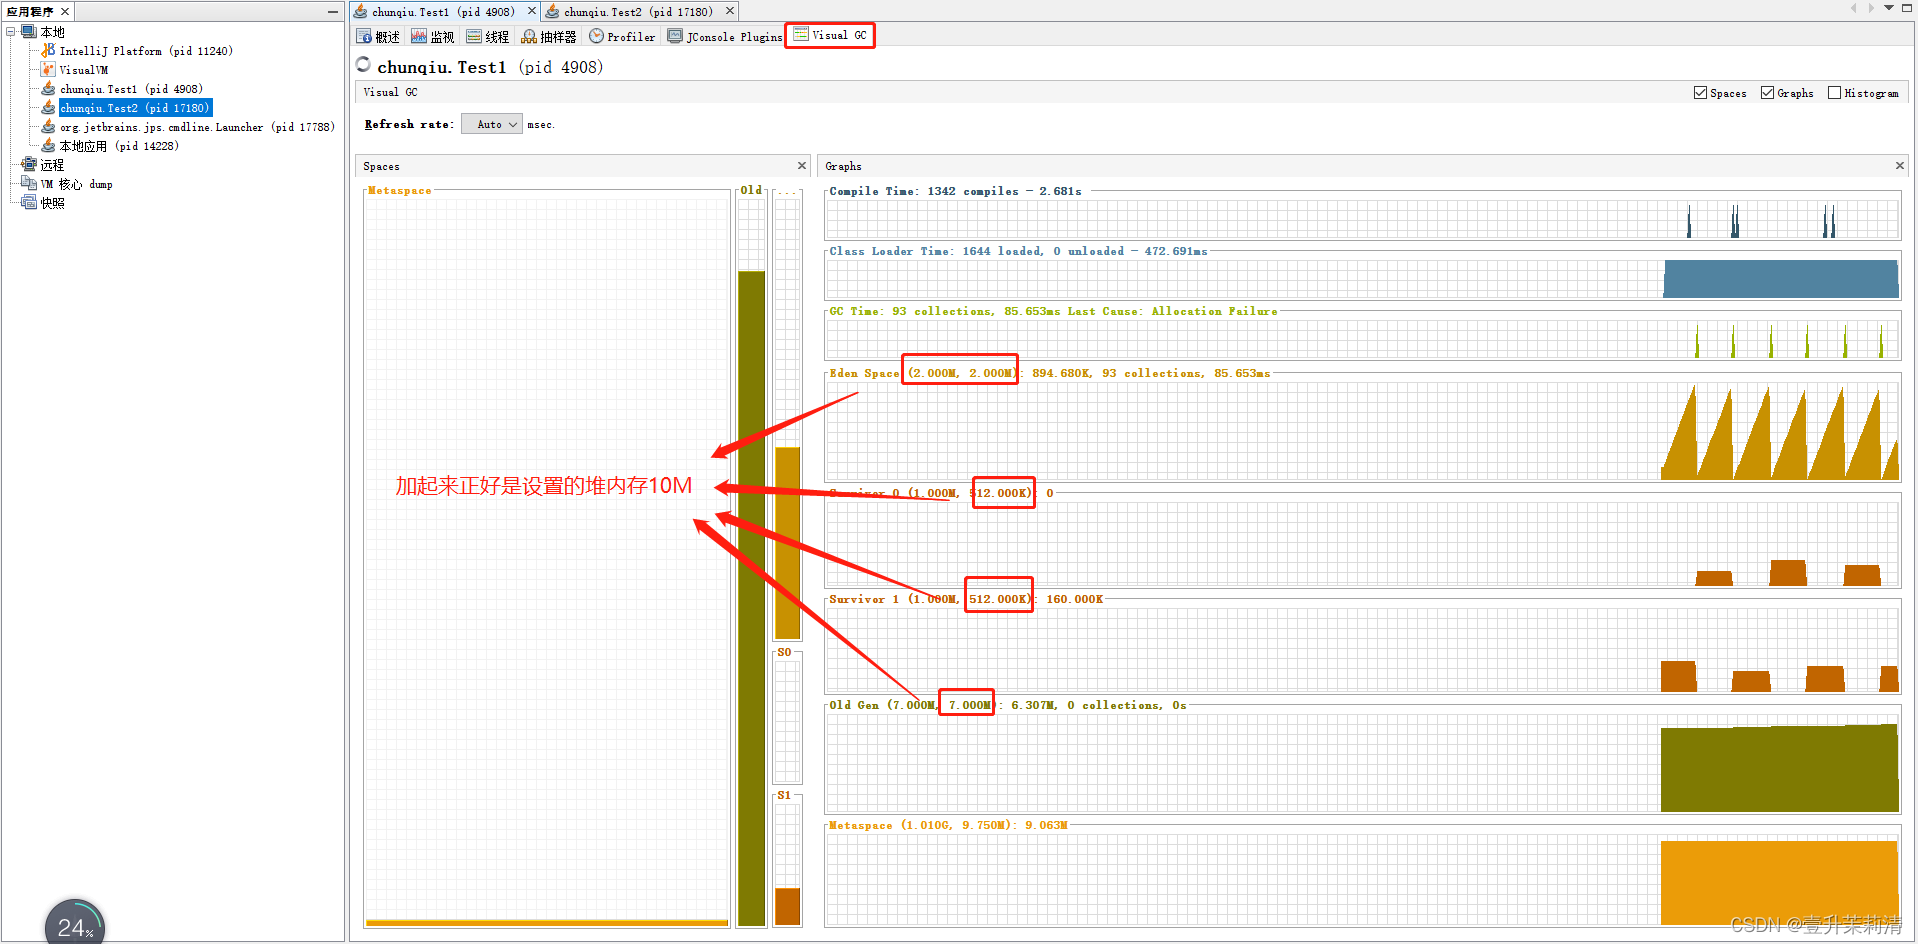Click the Java icon beside org.jetbrains.jps.cmdline.Launcher
Viewport: 1918px width, 944px height.
coord(48,126)
